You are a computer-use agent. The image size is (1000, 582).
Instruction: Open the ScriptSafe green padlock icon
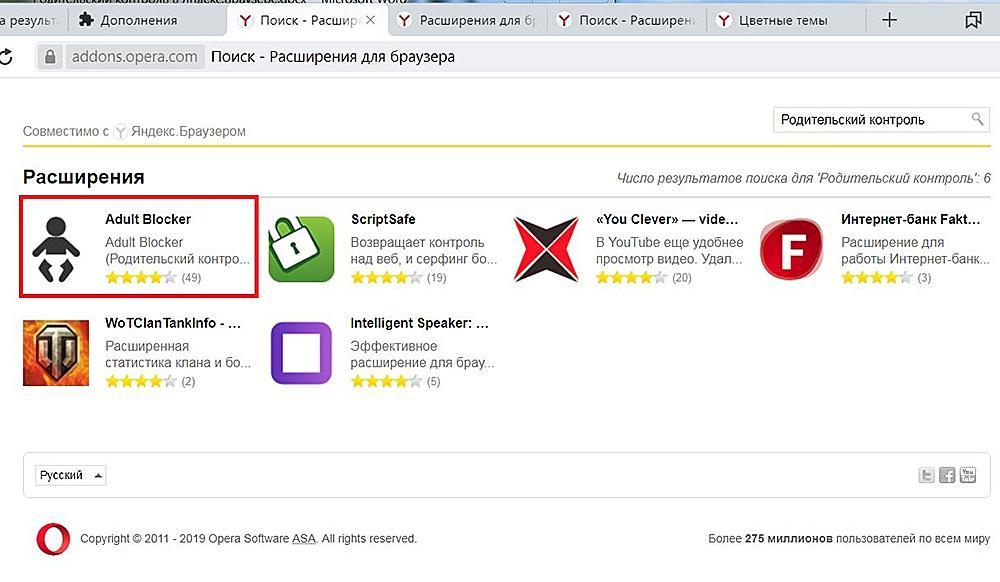coord(301,249)
